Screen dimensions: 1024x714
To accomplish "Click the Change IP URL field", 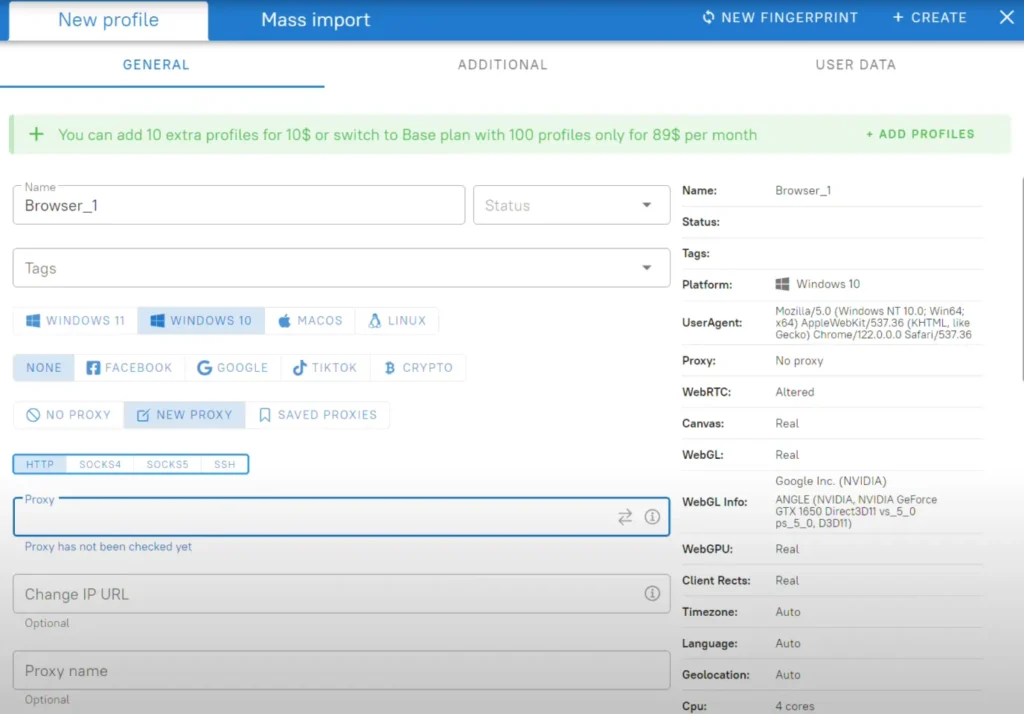I will point(341,594).
